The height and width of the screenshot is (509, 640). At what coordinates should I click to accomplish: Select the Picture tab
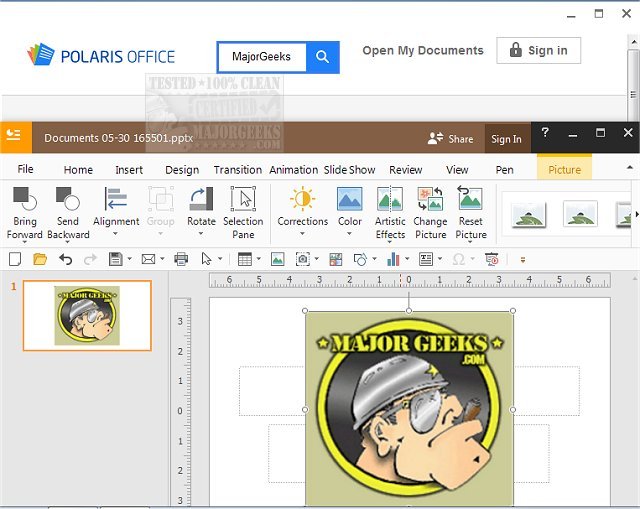pos(564,169)
